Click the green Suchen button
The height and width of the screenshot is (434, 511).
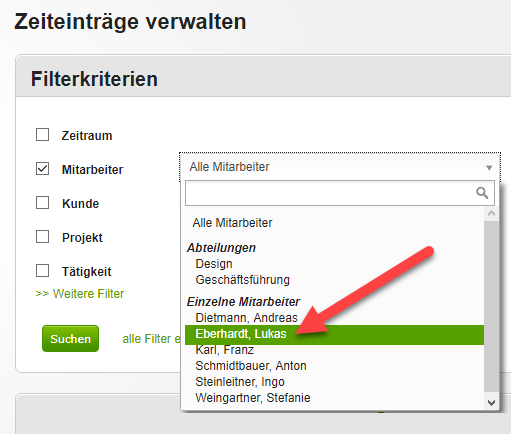click(70, 339)
